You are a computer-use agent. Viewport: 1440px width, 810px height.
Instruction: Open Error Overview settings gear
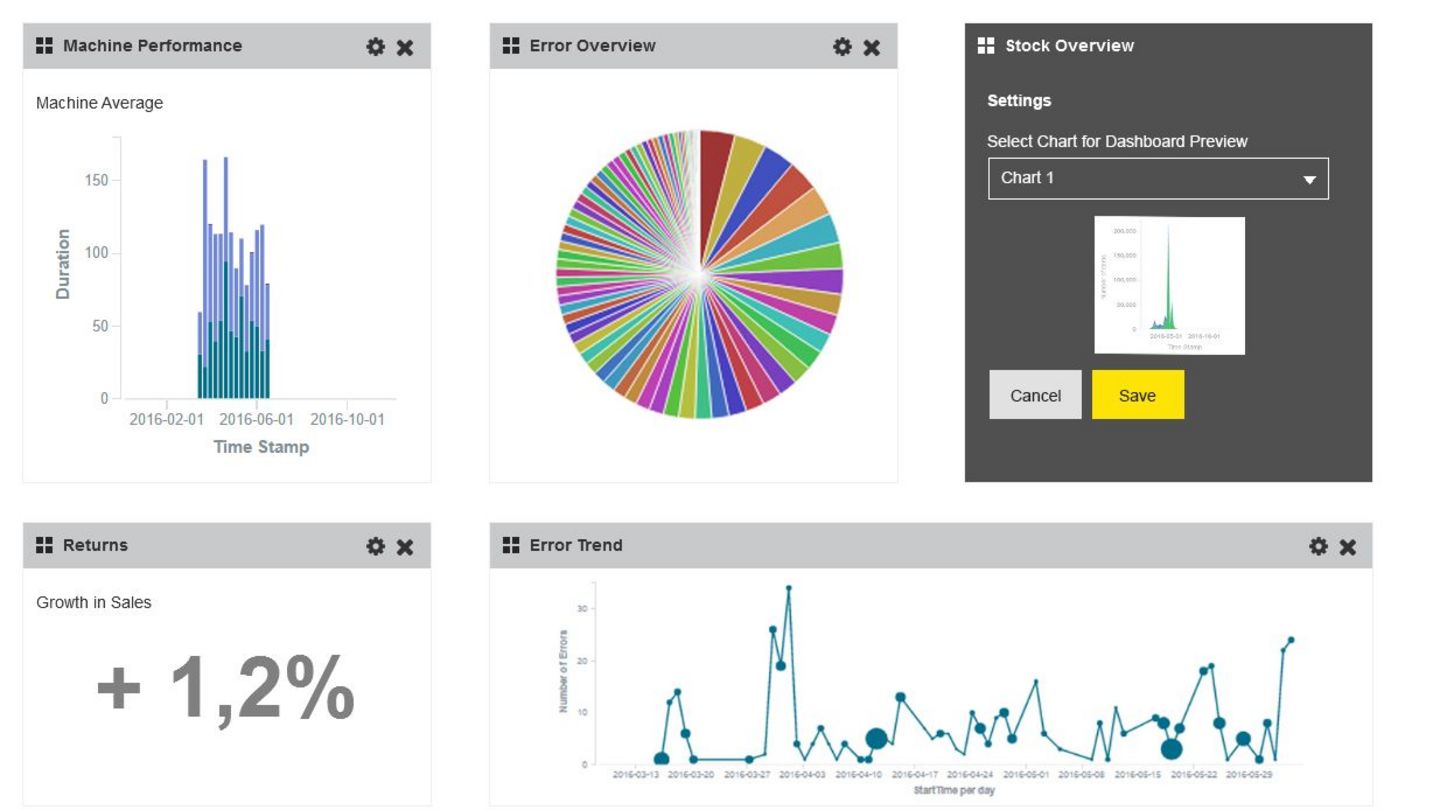(842, 47)
